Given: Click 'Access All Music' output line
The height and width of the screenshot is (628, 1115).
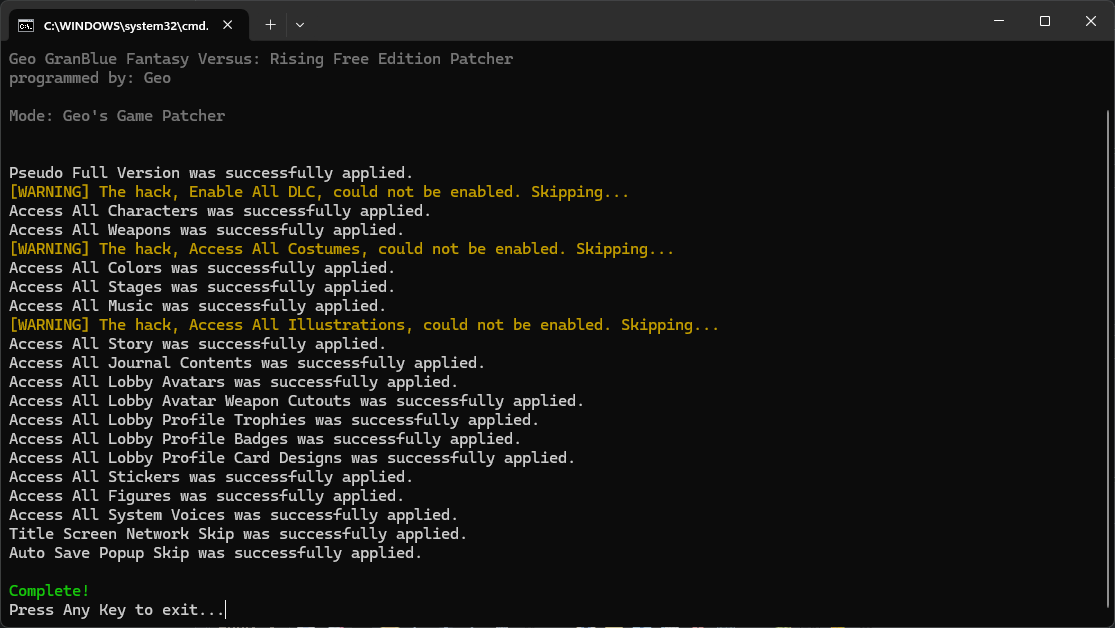Looking at the screenshot, I should coord(197,306).
